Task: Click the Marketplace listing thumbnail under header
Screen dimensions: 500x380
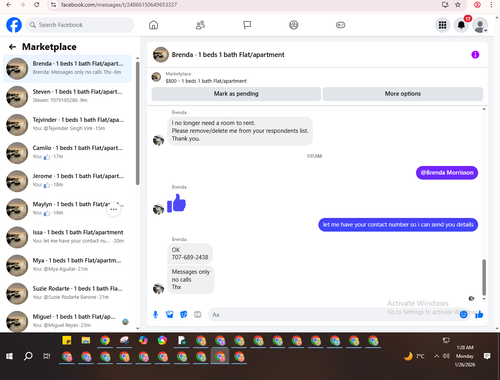Action: [156, 77]
